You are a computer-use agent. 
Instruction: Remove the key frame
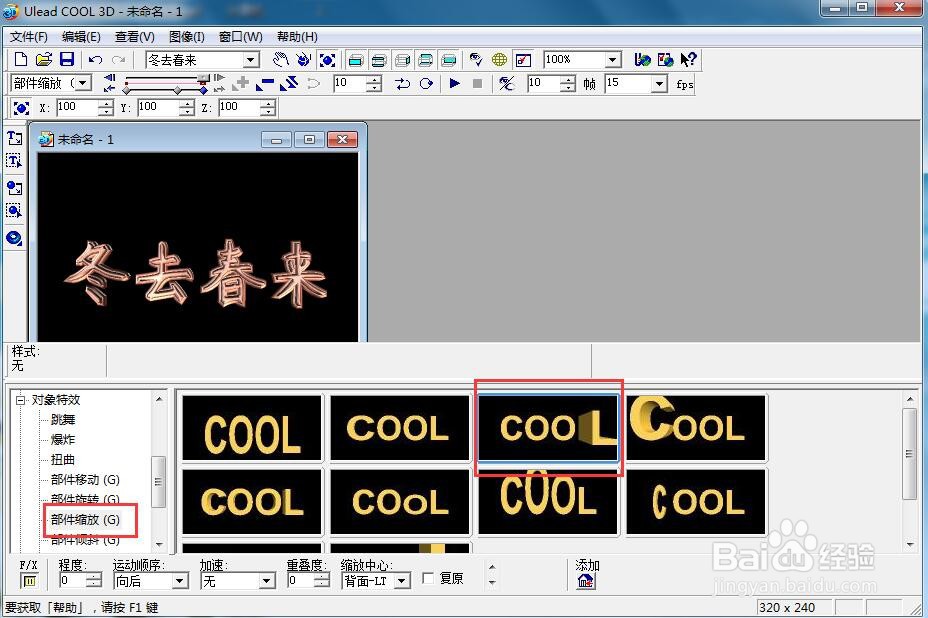pos(265,83)
